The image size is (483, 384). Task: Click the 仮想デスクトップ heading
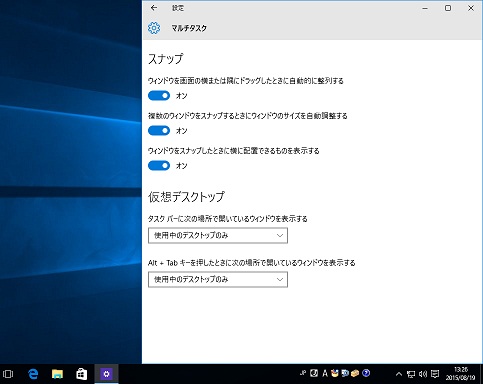[x=186, y=197]
